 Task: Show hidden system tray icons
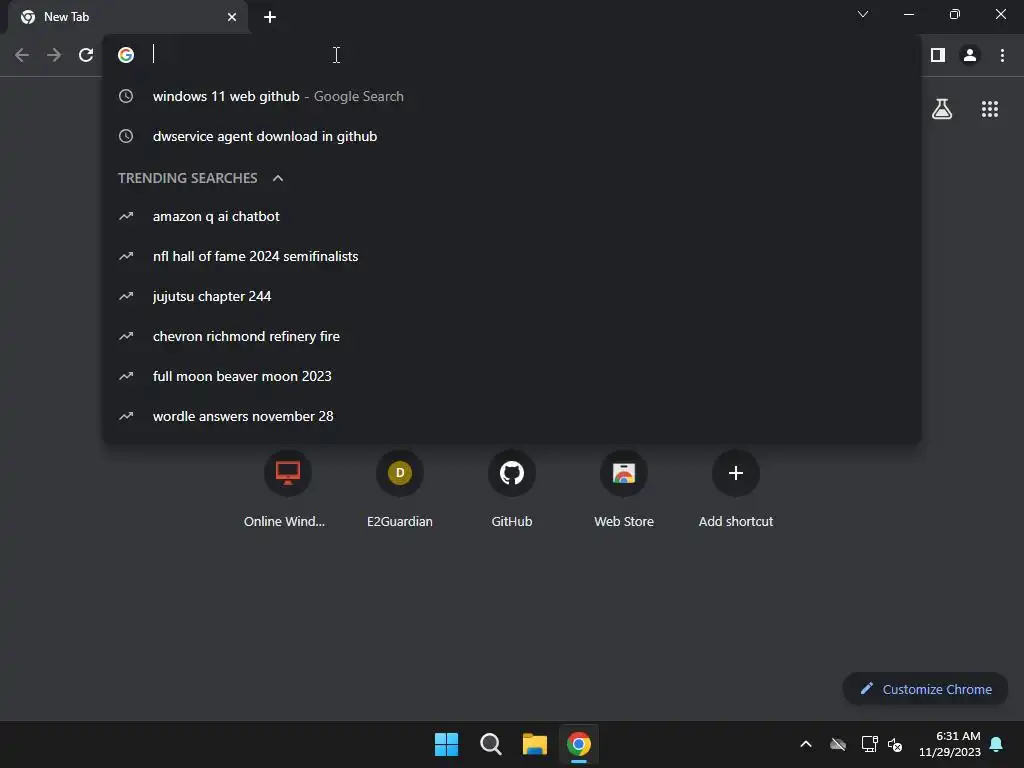pos(806,744)
